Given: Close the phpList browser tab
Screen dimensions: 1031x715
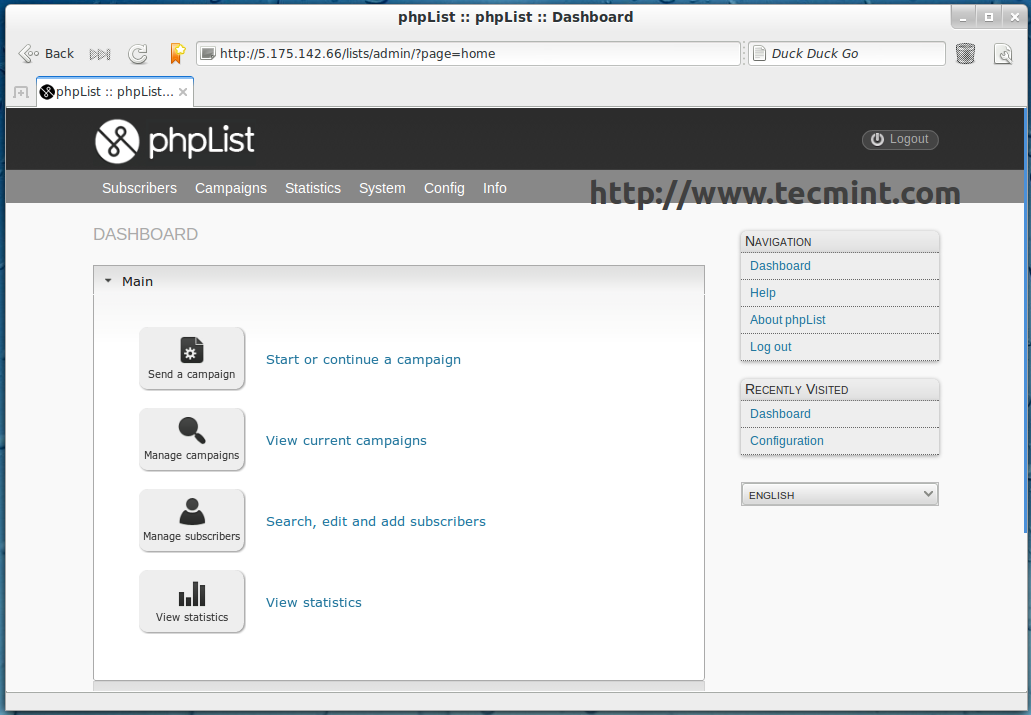Looking at the screenshot, I should tap(183, 92).
